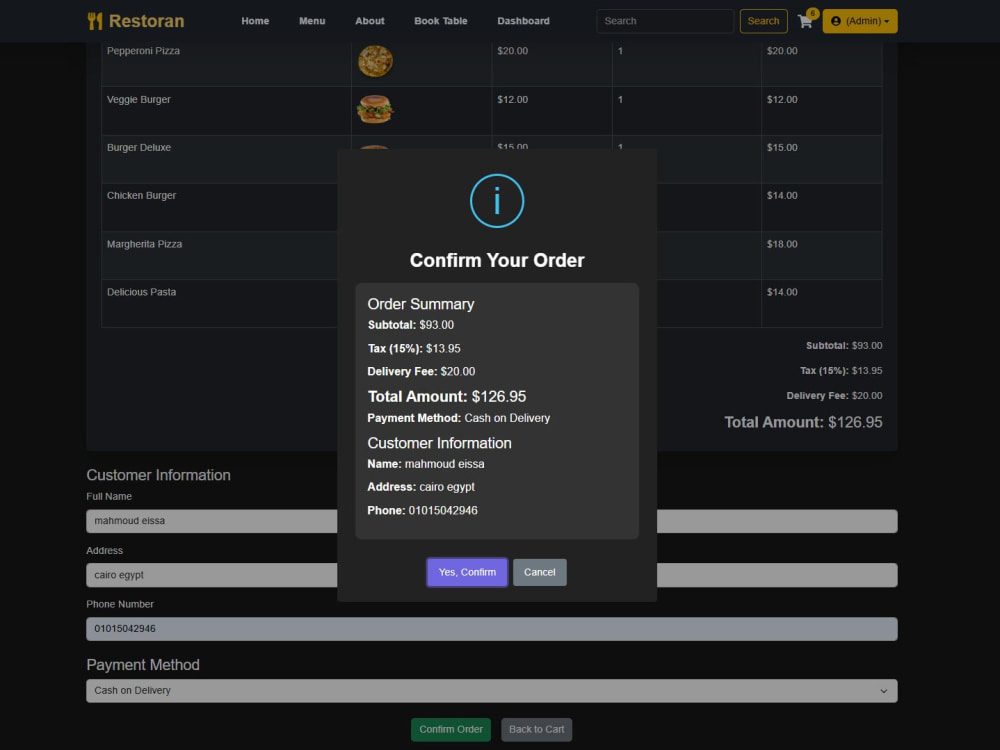Click the dialog's Tax (15%): $13.95 line
The width and height of the screenshot is (1000, 750).
click(x=413, y=349)
